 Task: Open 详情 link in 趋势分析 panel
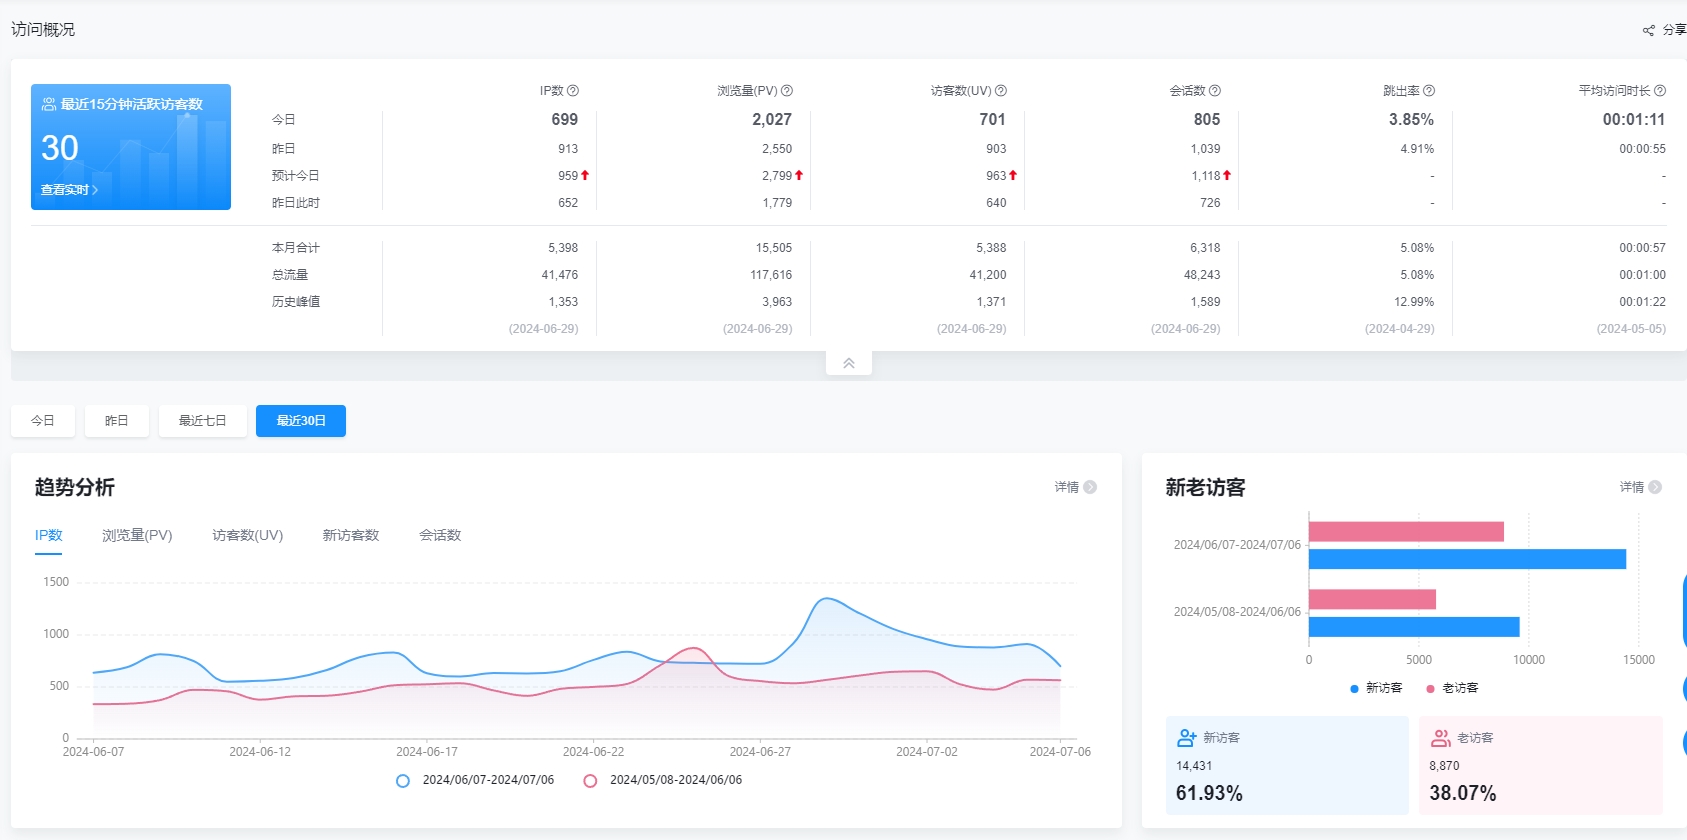[x=1076, y=487]
